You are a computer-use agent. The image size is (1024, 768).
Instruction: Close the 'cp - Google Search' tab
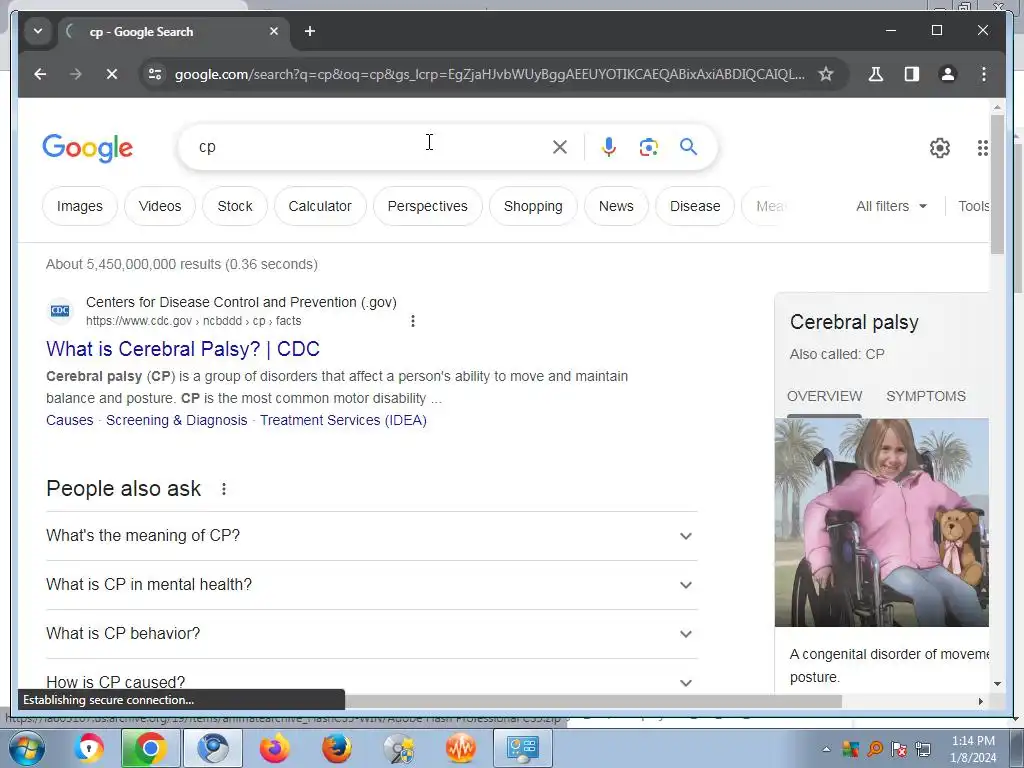coord(274,31)
